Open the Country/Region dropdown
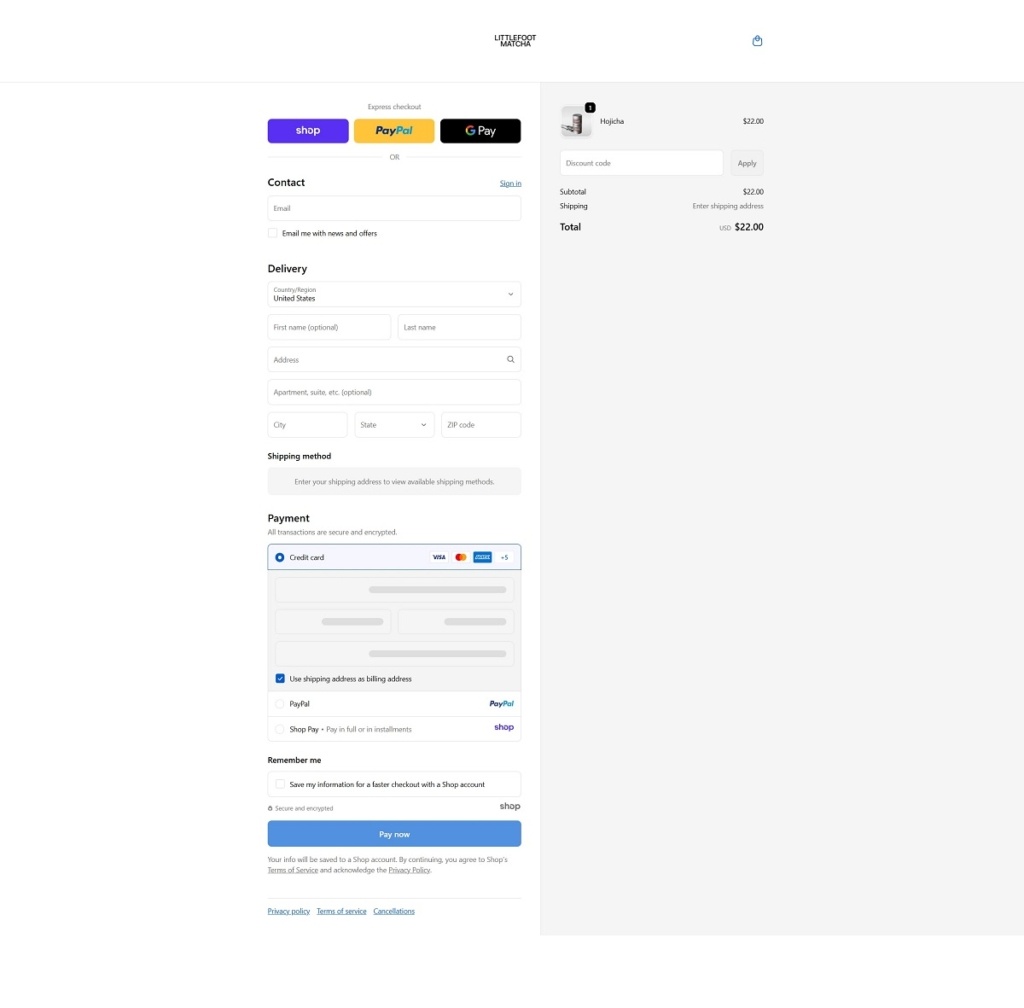The height and width of the screenshot is (1008, 1024). pyautogui.click(x=394, y=294)
